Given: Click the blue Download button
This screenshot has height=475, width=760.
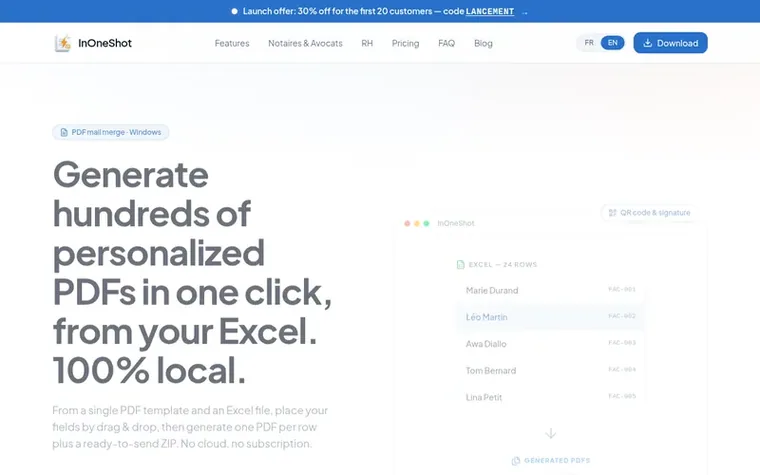Looking at the screenshot, I should tap(670, 43).
